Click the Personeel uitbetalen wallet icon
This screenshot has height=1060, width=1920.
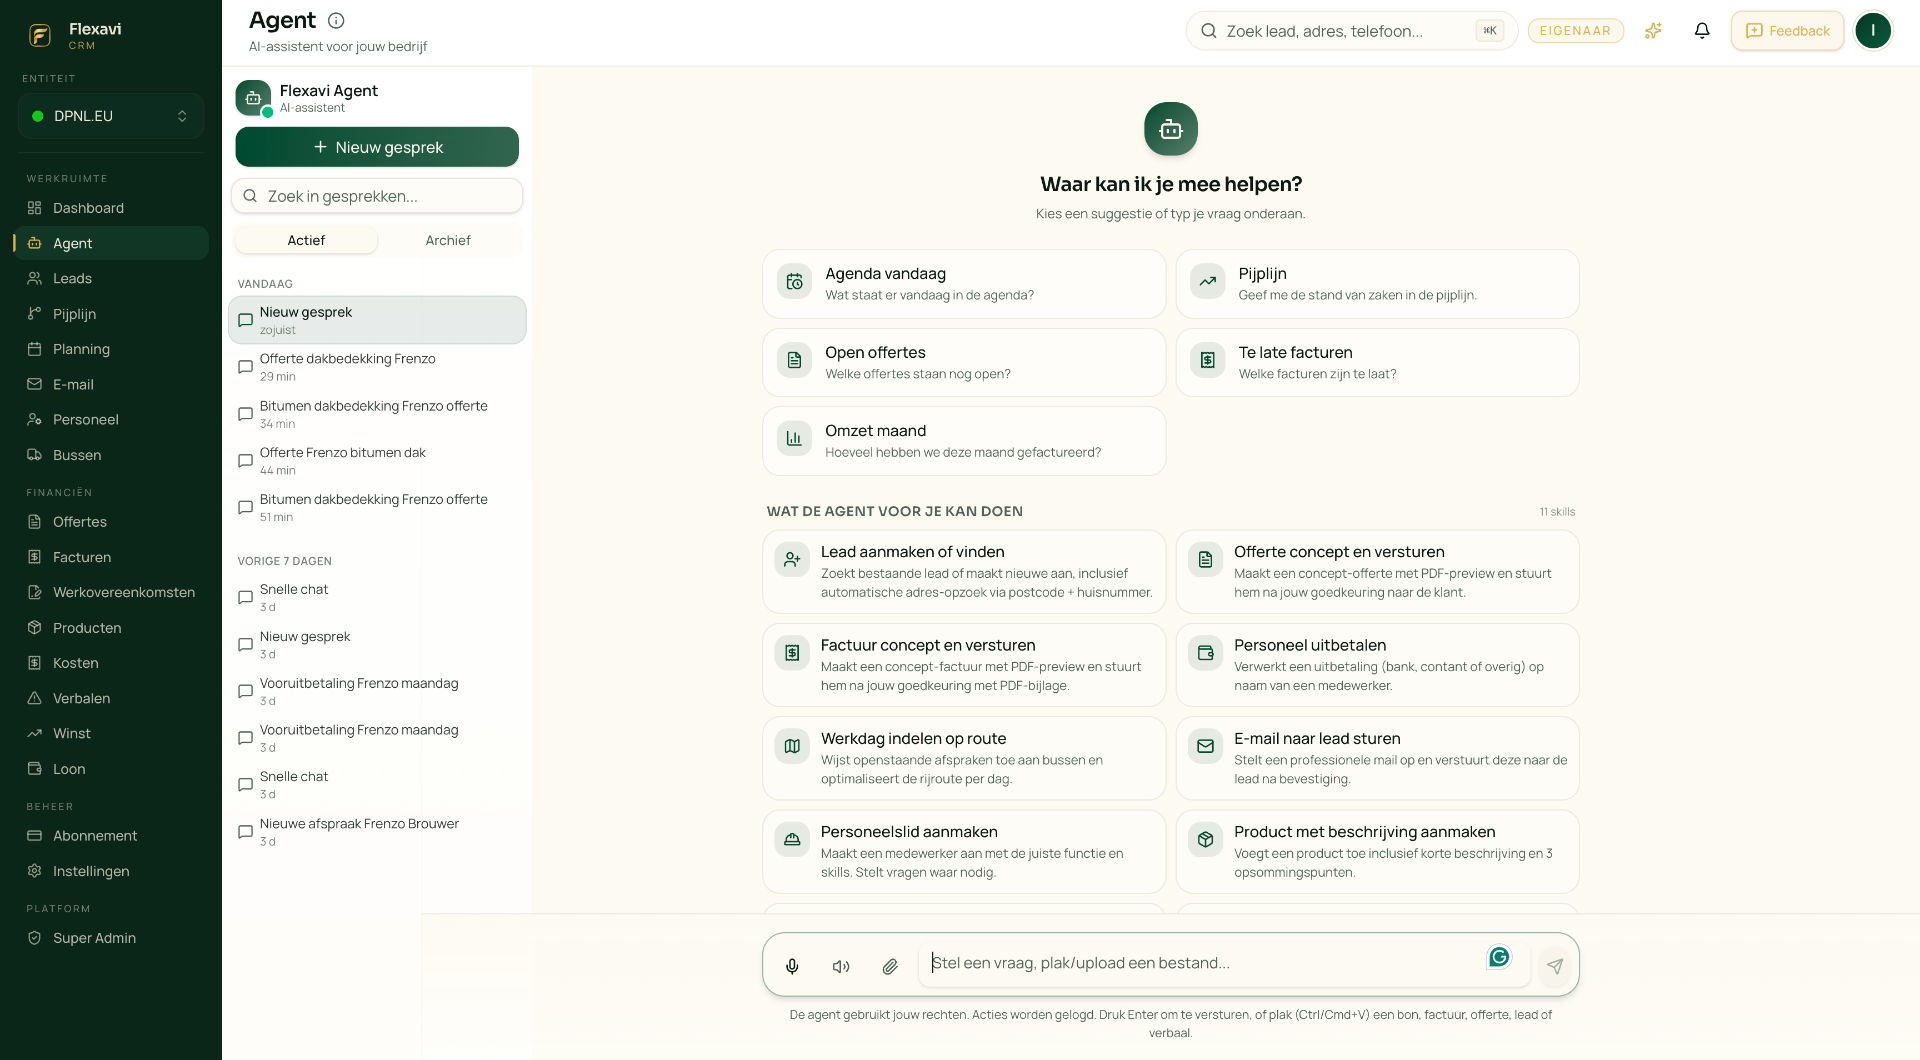coord(1205,654)
